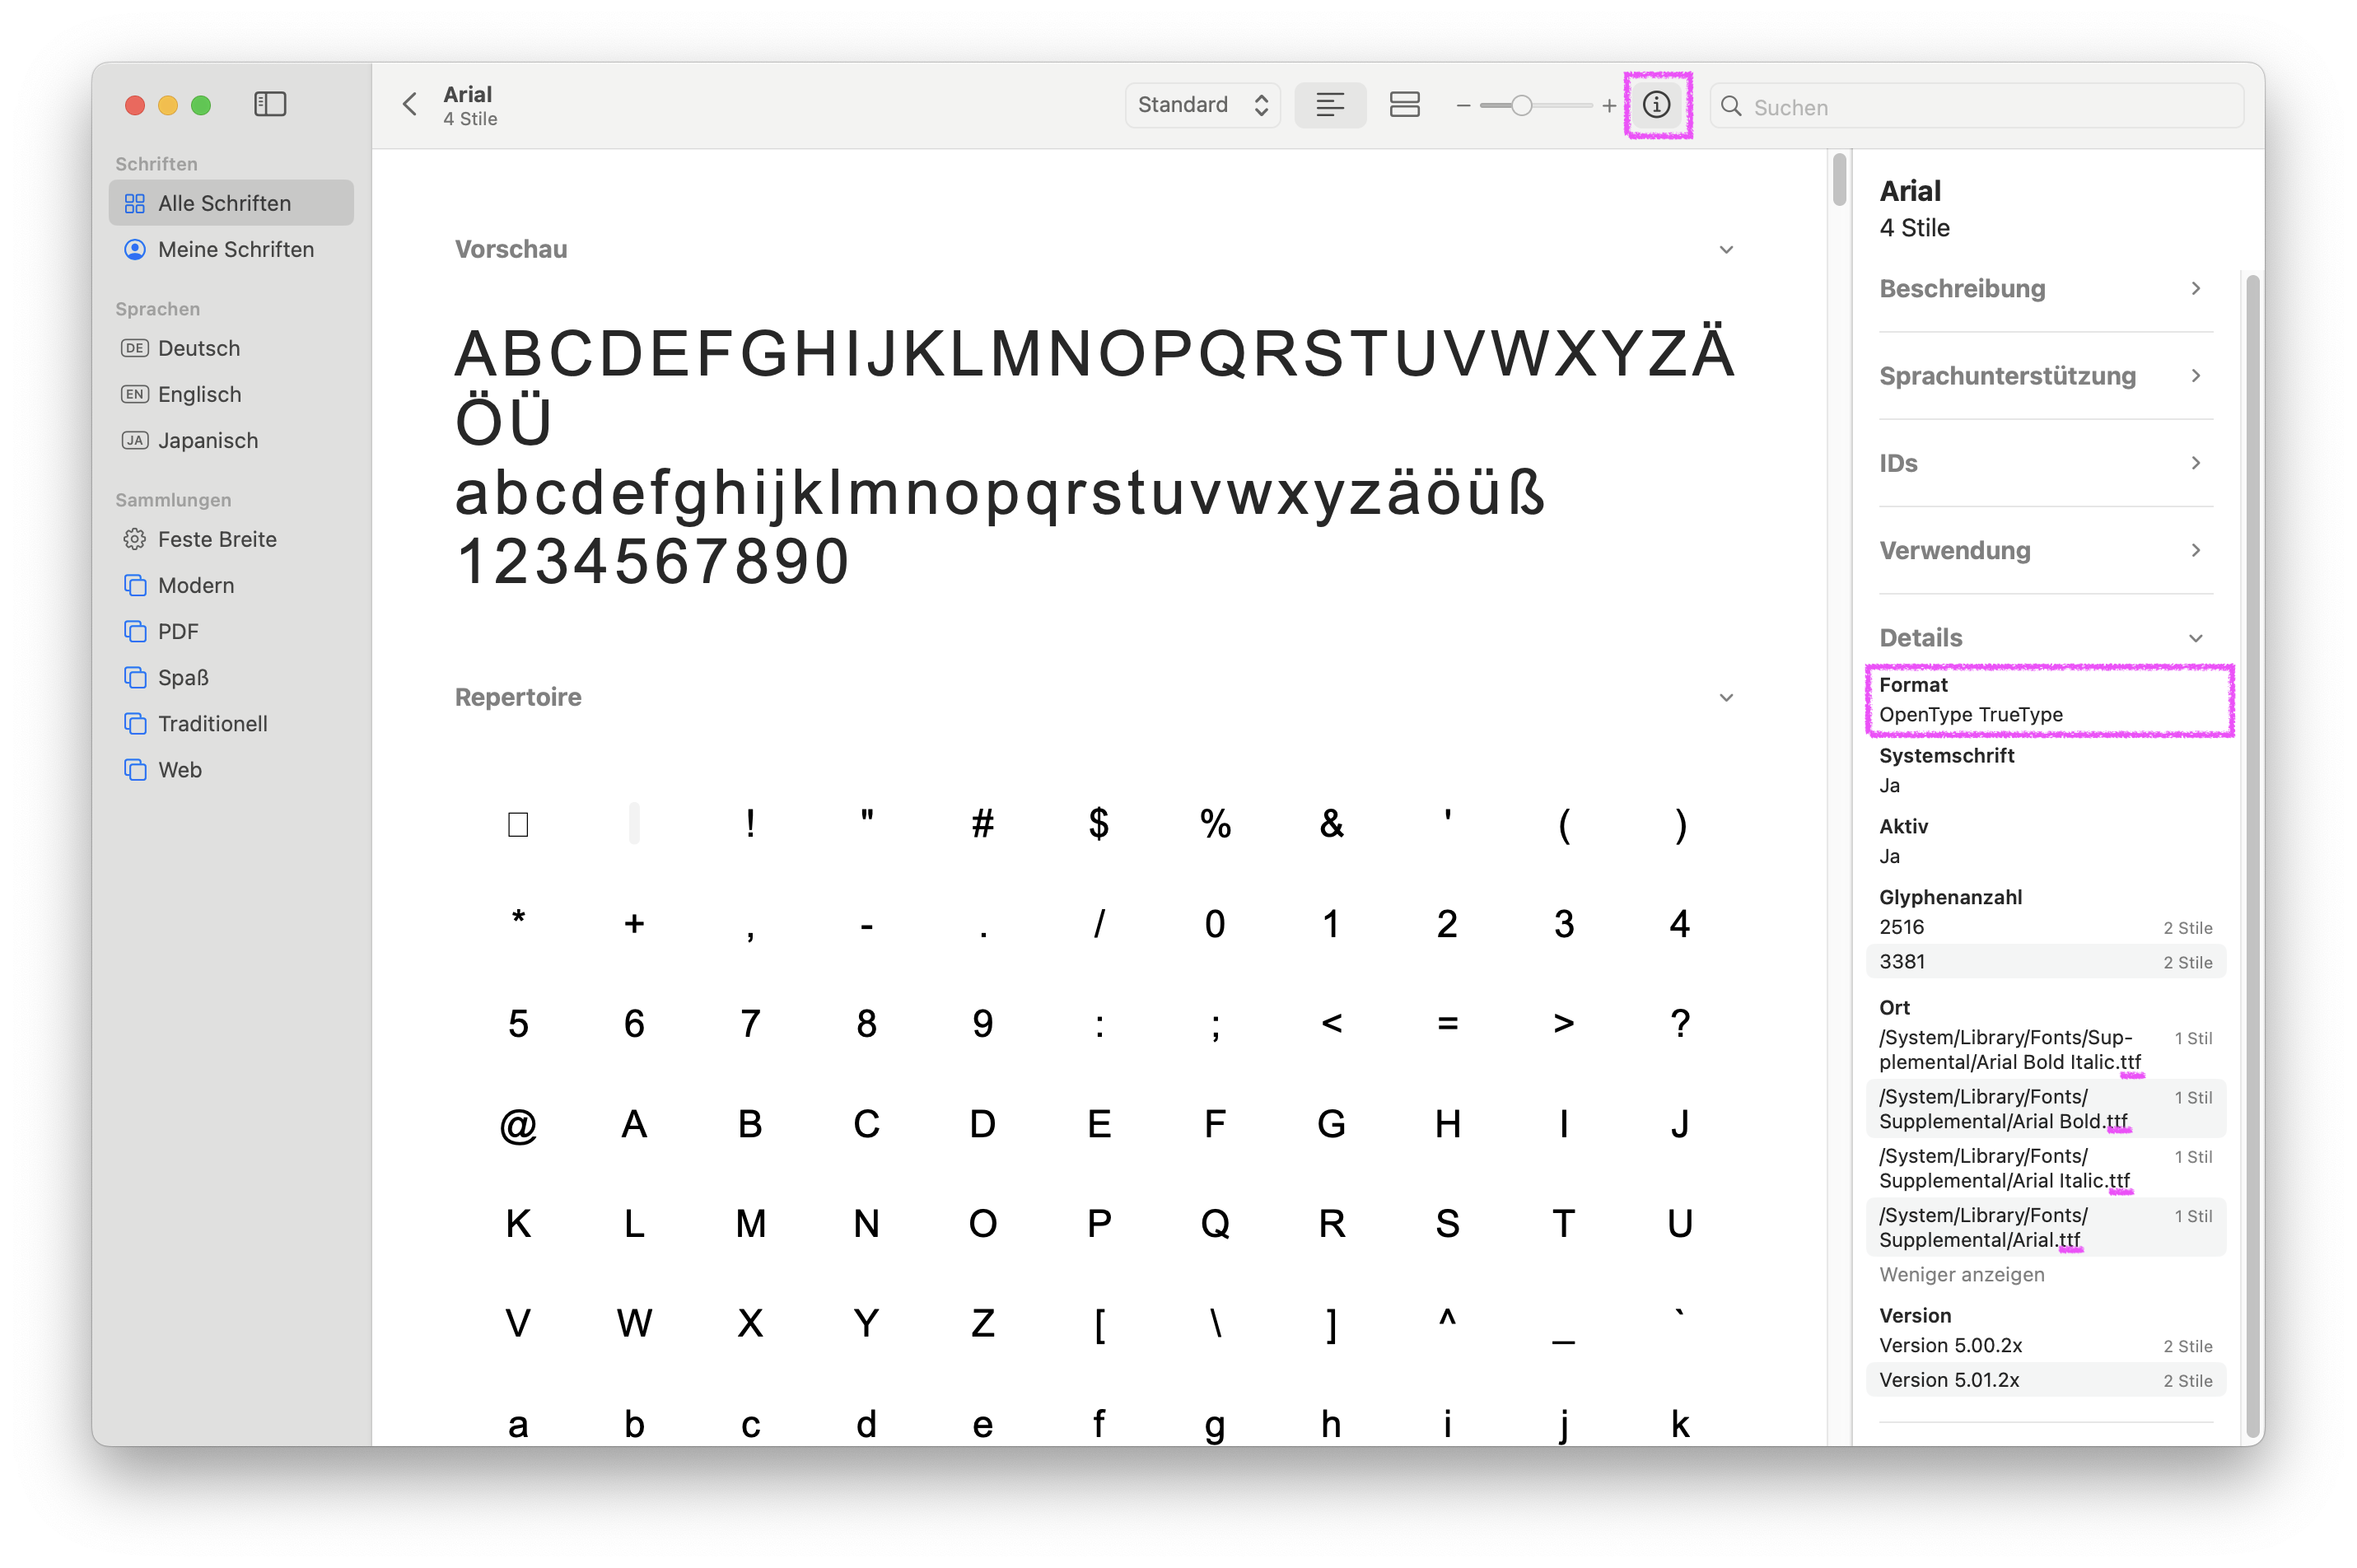Collapse the Repertoire section
Screen dimensions: 2357x1568
pyautogui.click(x=1726, y=698)
